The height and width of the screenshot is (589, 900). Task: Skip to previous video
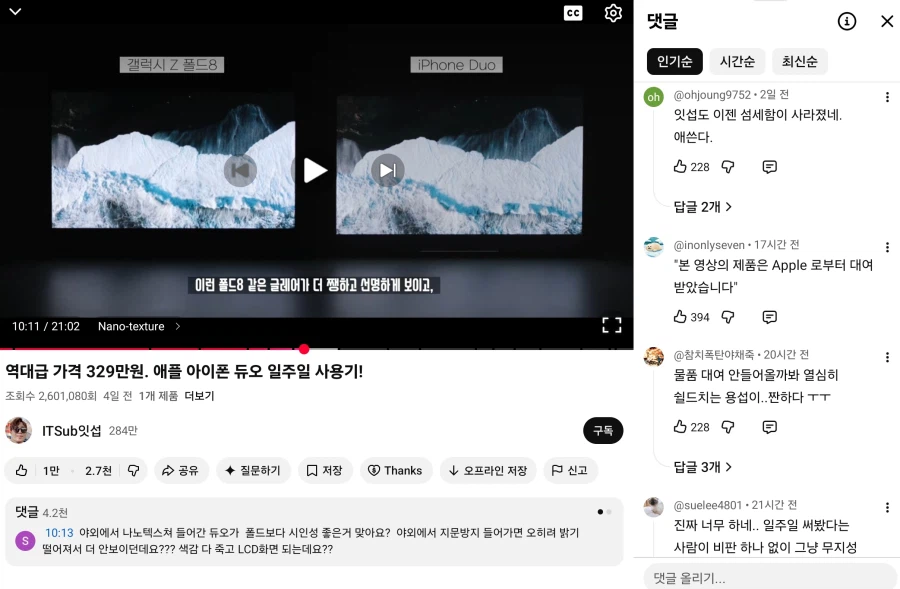pyautogui.click(x=240, y=170)
